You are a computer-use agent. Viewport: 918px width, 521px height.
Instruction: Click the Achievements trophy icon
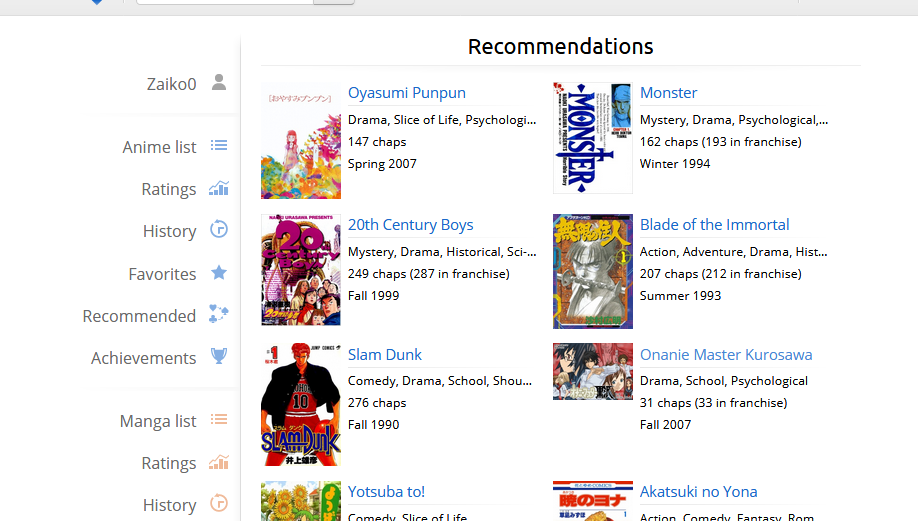point(219,356)
